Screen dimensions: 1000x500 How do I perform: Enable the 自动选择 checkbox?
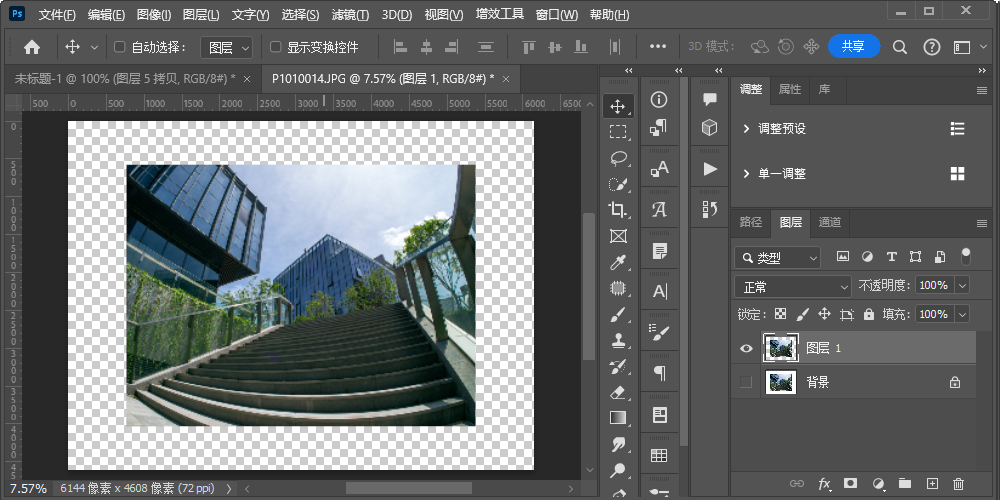click(120, 47)
